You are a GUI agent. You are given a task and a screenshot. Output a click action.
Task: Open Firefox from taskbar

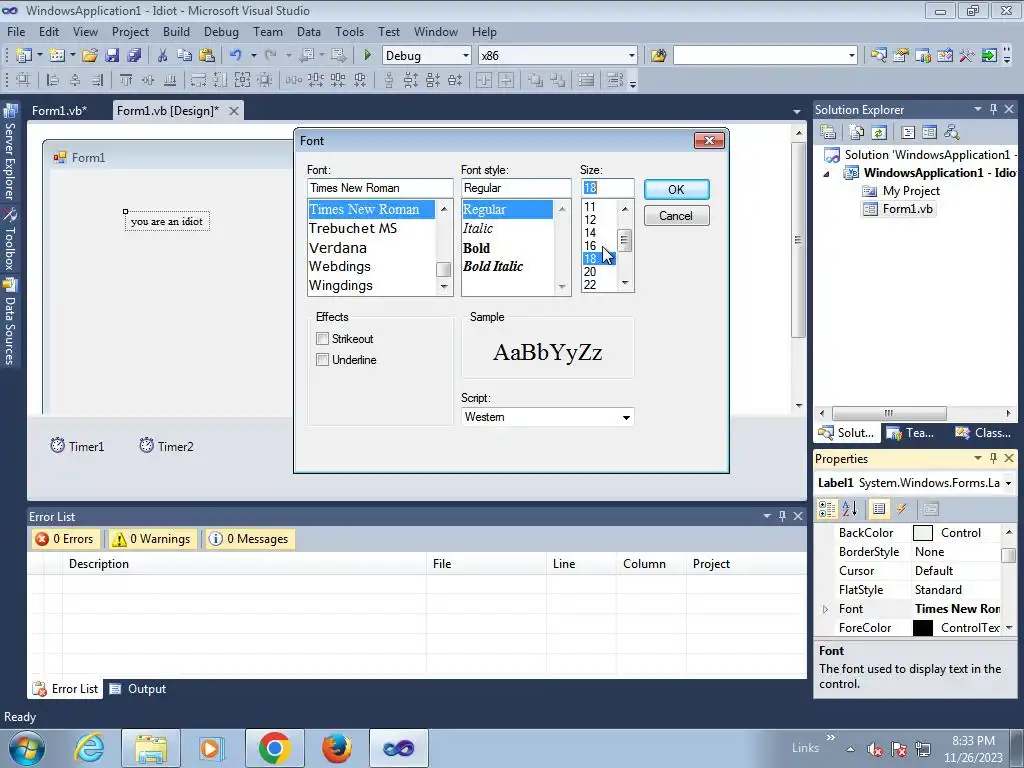click(337, 748)
